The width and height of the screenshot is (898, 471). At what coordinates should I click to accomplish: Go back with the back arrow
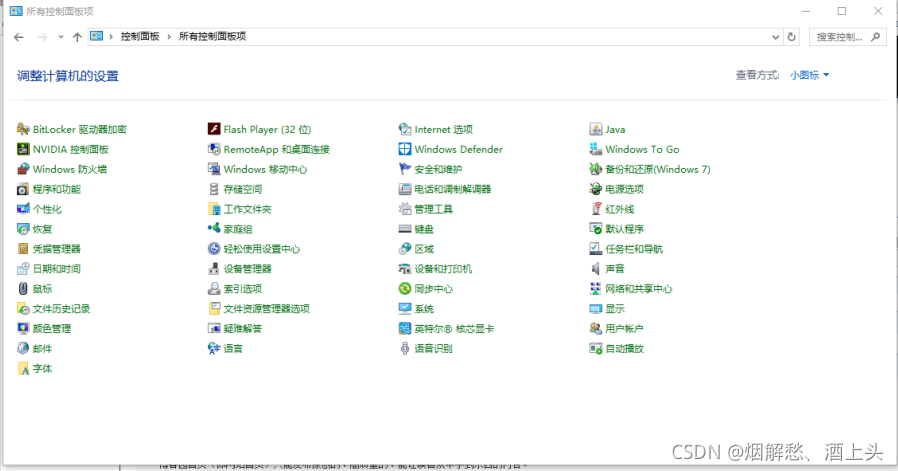(x=19, y=37)
